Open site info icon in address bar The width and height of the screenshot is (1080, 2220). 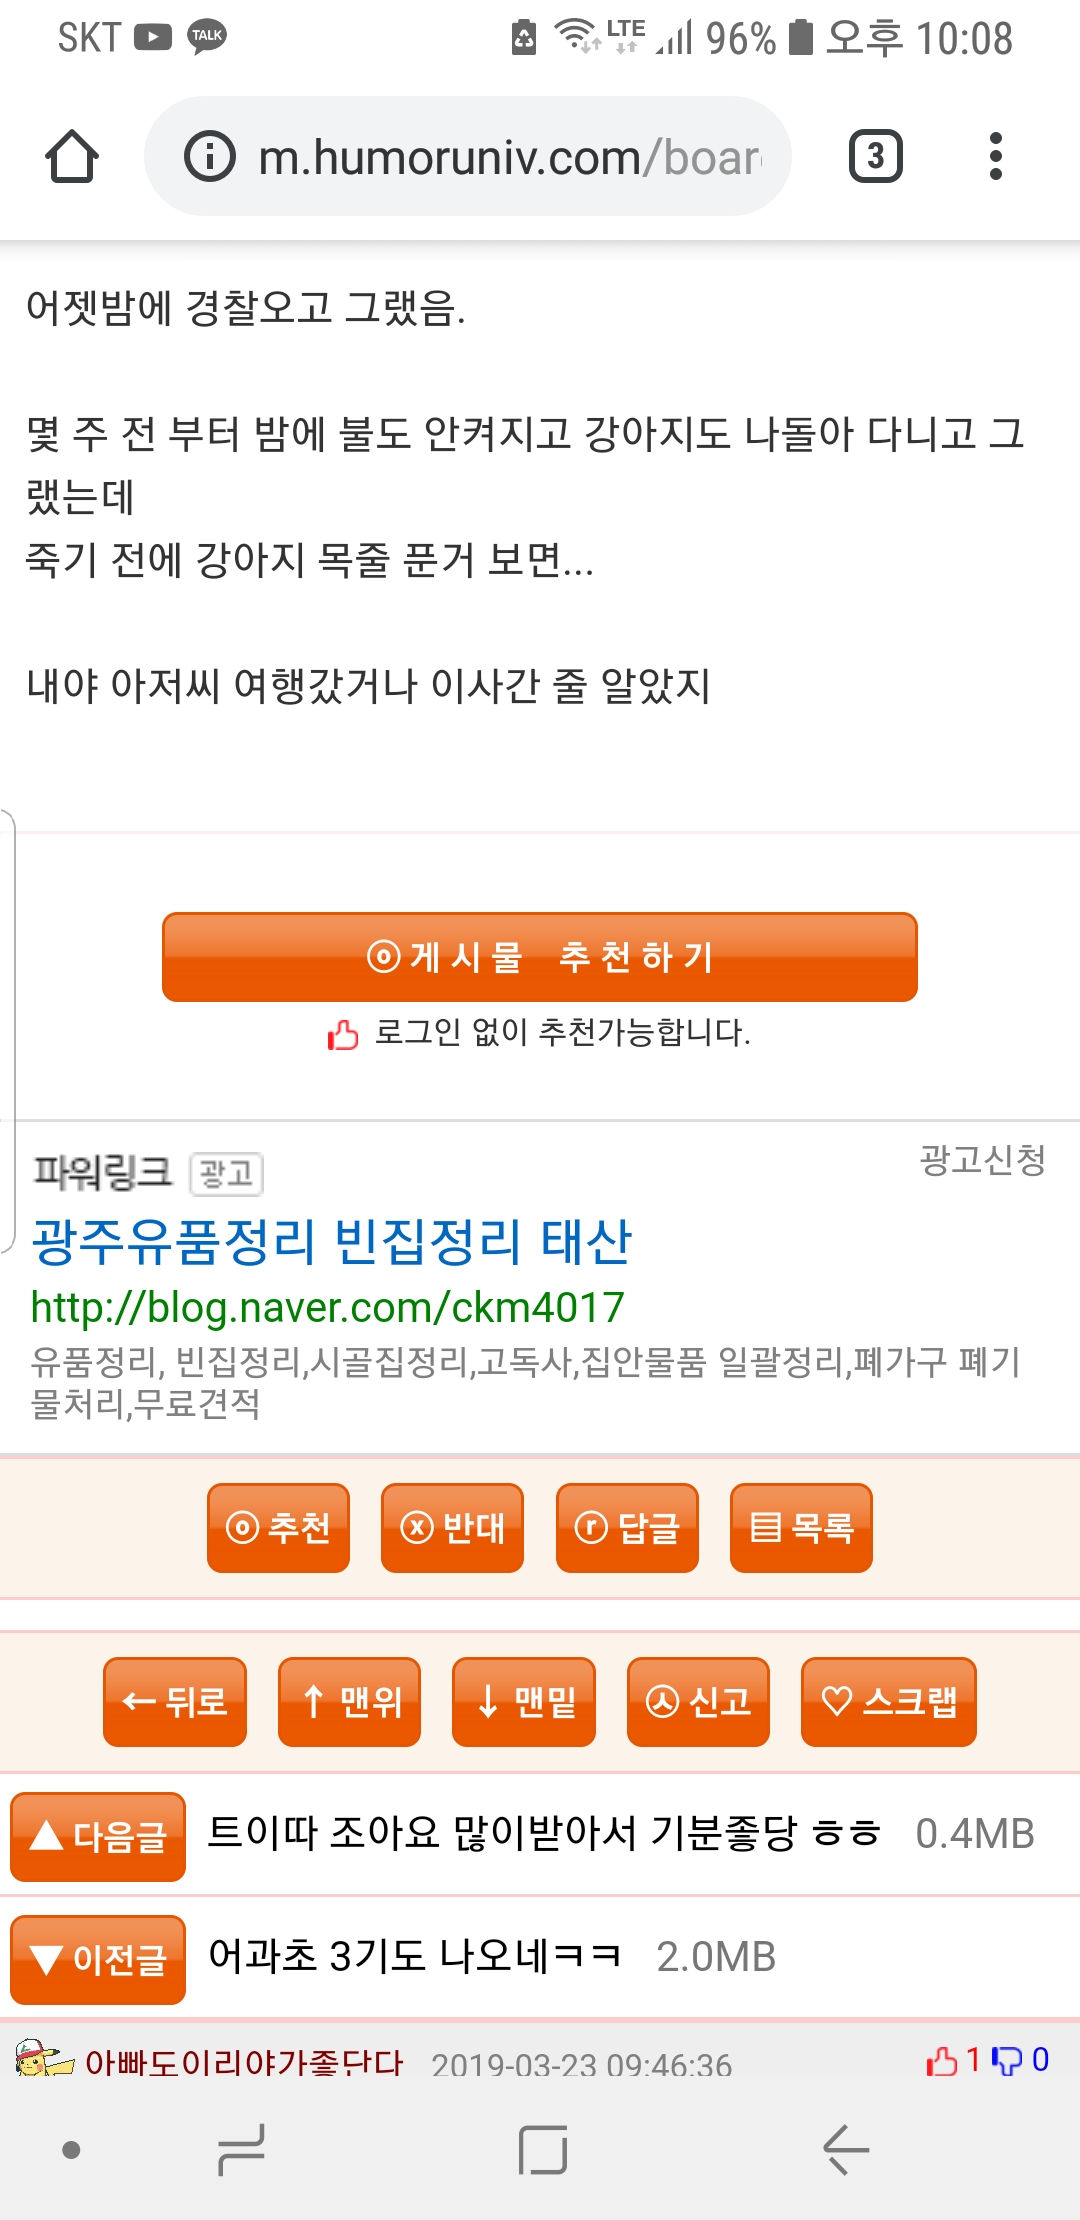(x=209, y=157)
